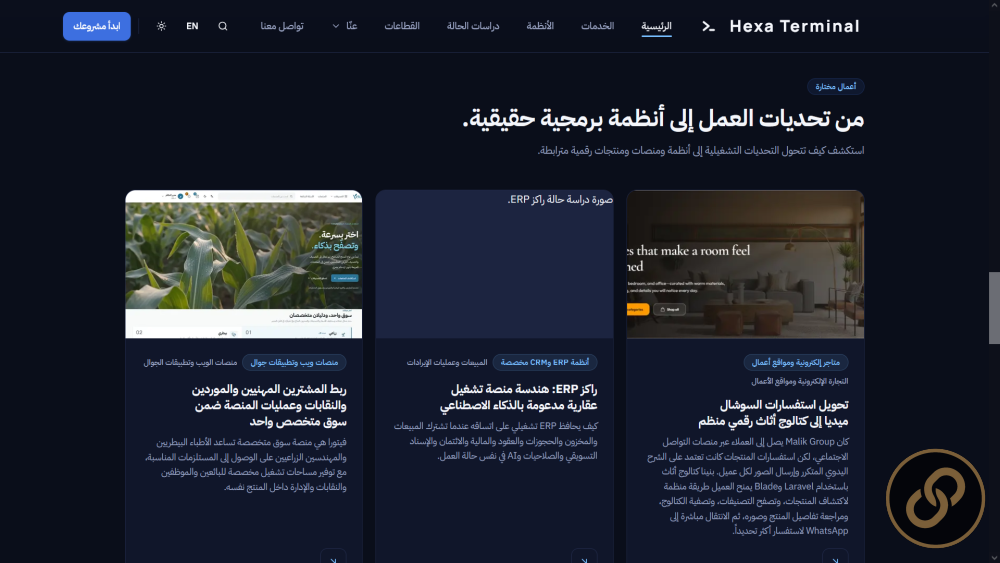Open the راكز ERP case study image placeholder

pos(494,264)
